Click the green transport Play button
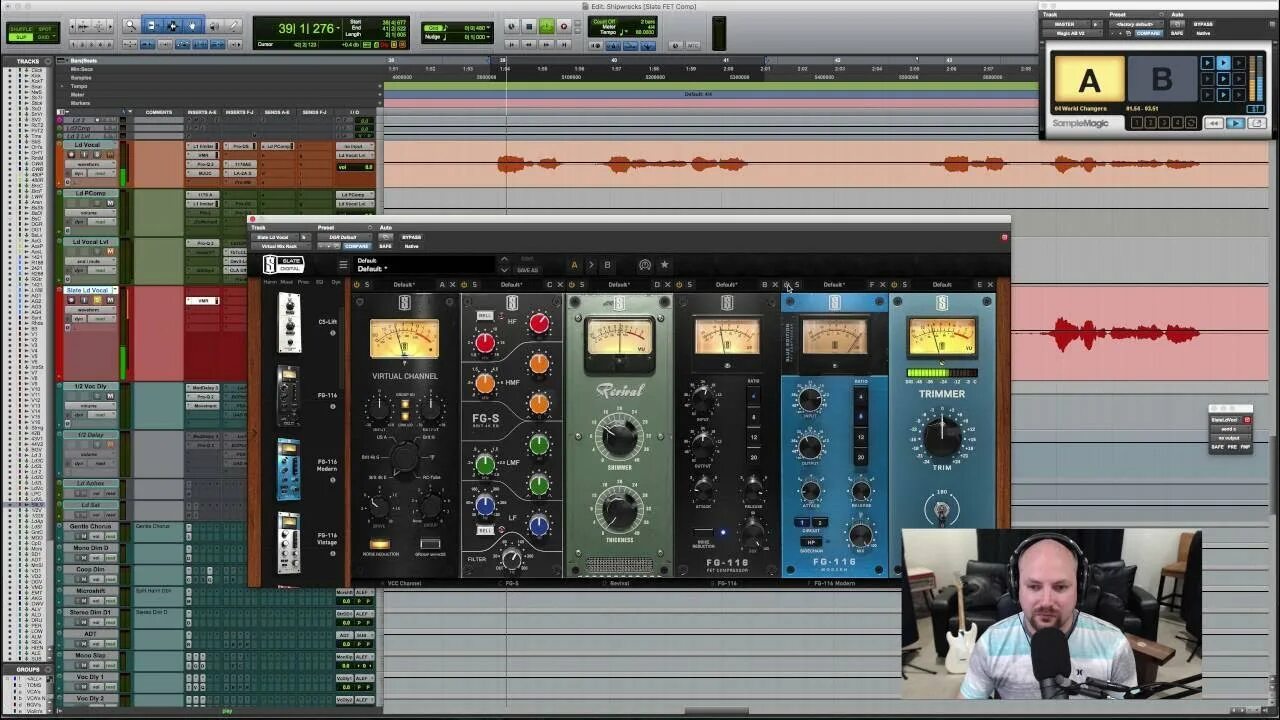Viewport: 1280px width, 720px height. [x=546, y=27]
